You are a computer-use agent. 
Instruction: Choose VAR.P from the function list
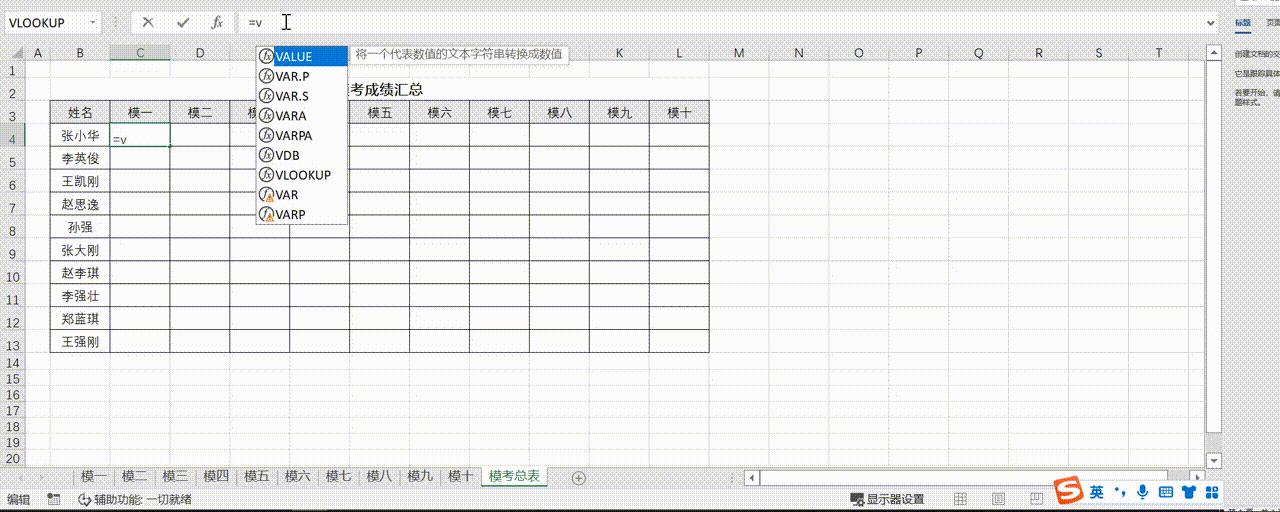[302, 76]
